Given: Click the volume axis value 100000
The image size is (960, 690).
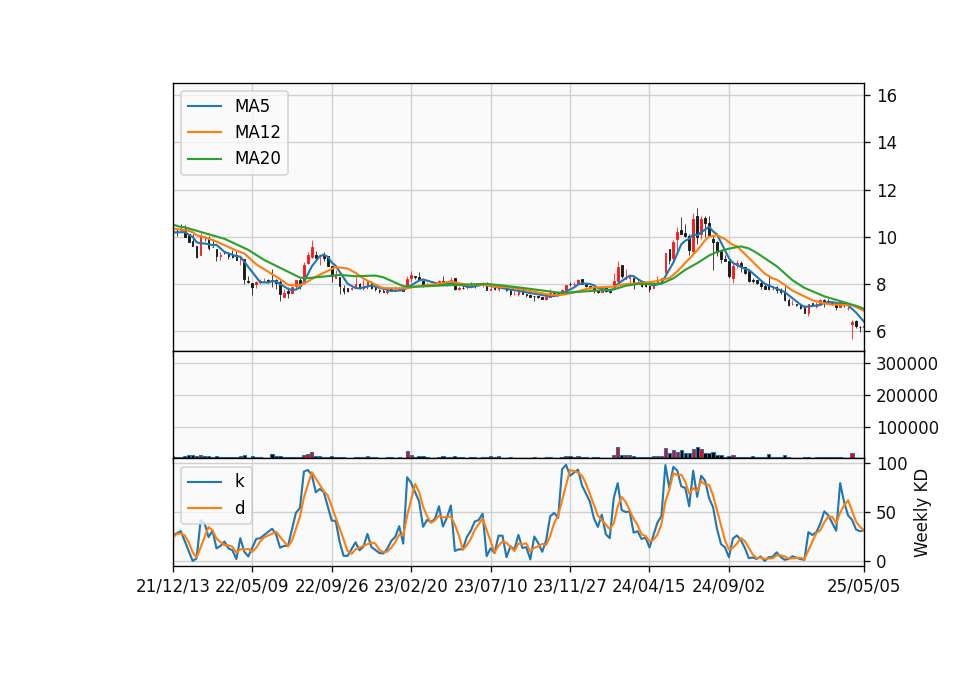Looking at the screenshot, I should point(907,428).
